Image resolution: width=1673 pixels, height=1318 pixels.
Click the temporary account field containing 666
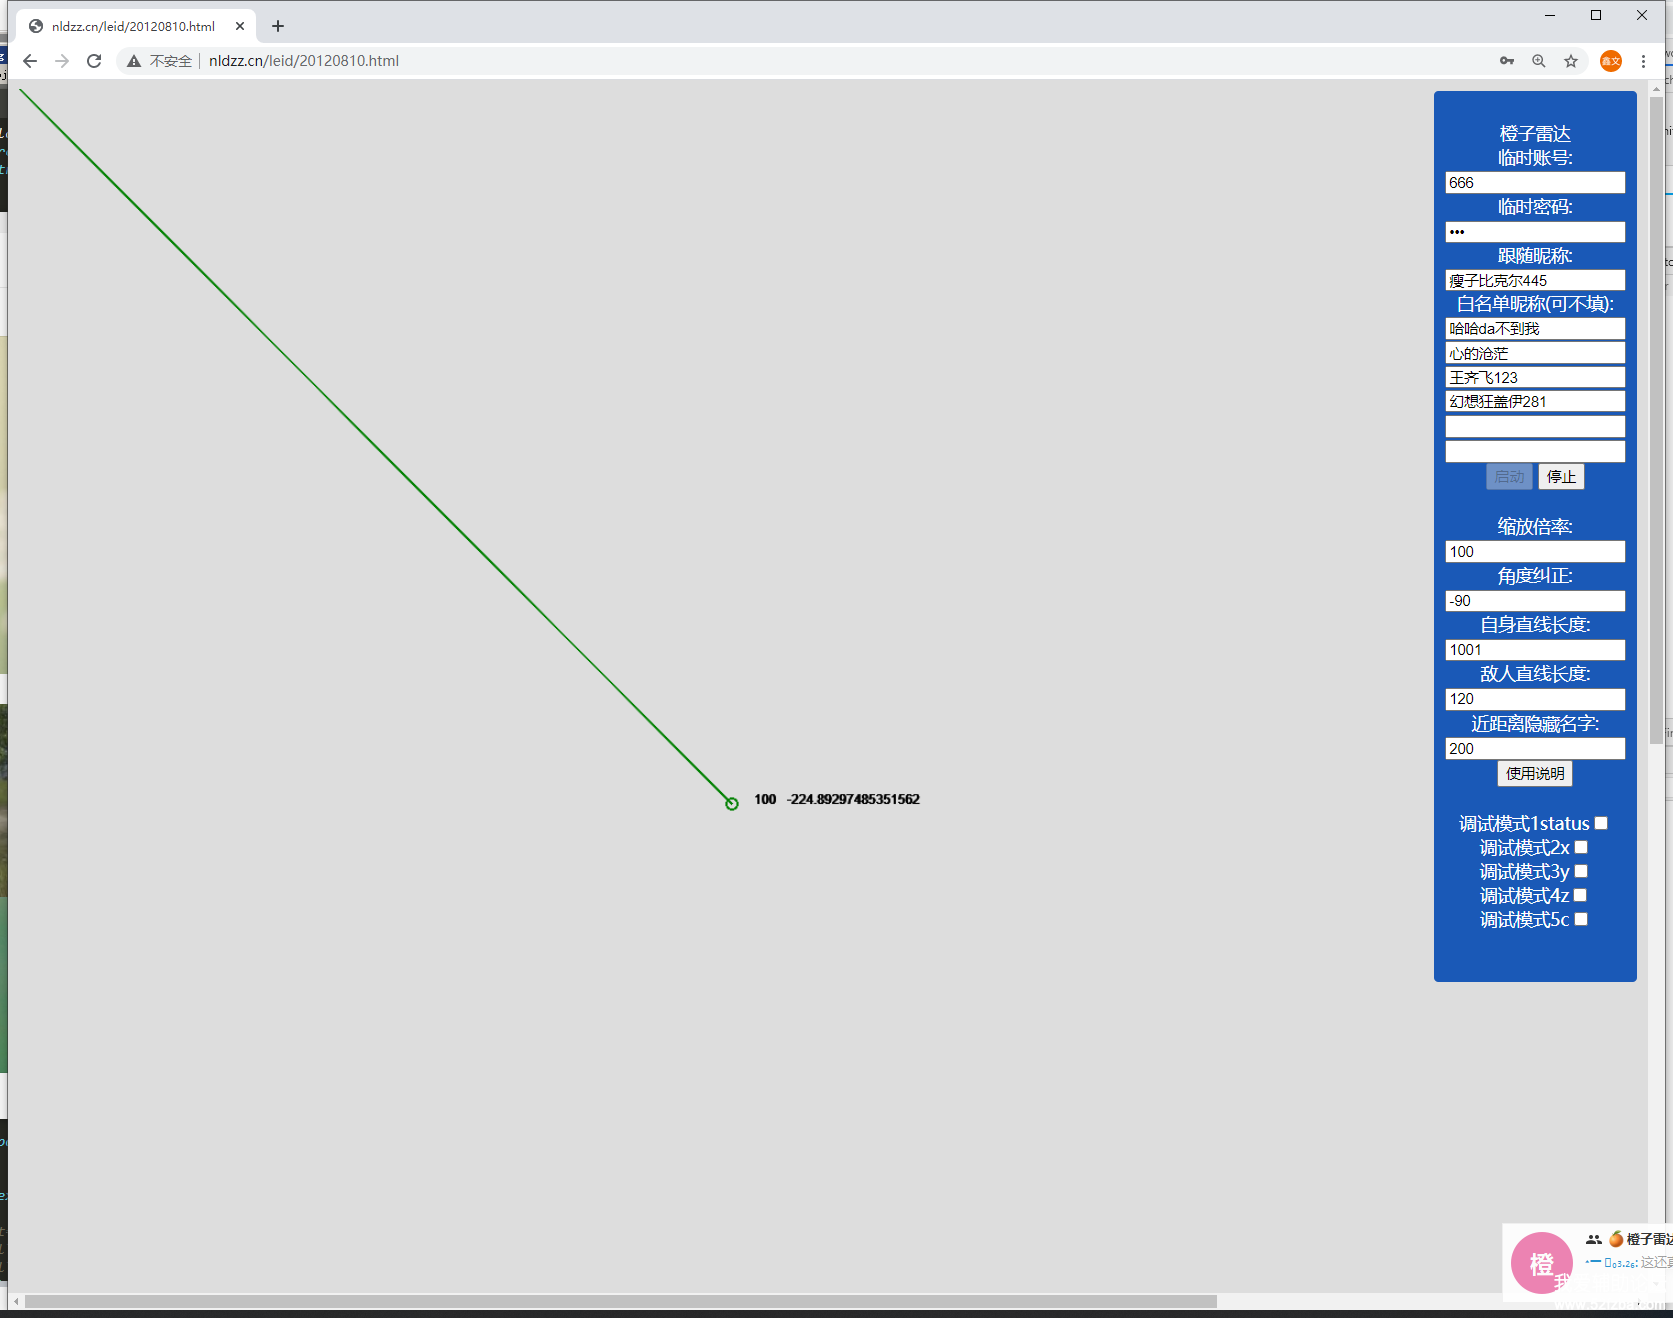coord(1535,183)
